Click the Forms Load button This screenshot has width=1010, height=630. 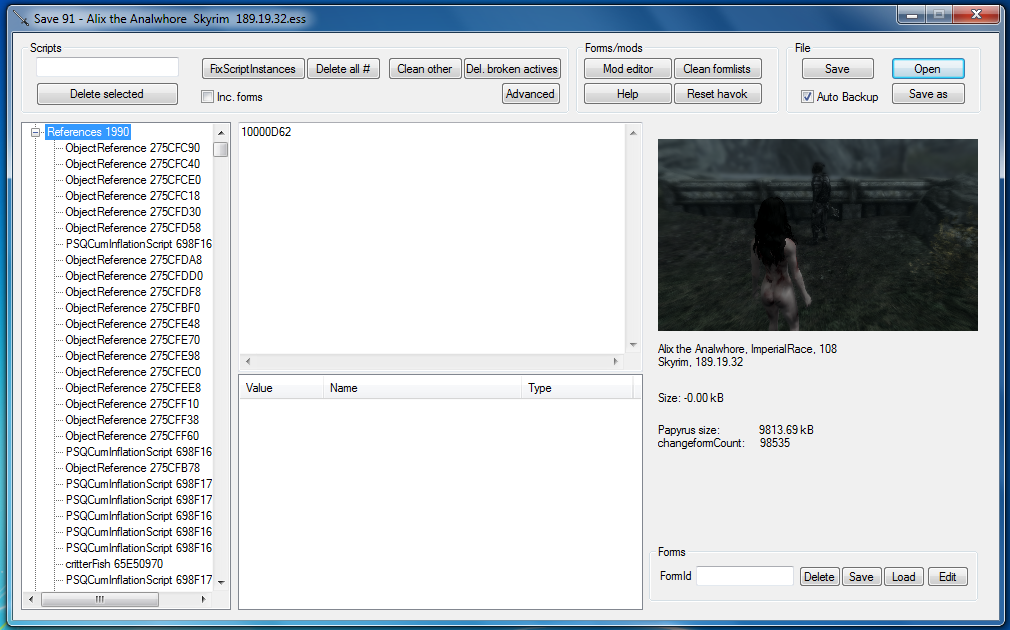pyautogui.click(x=903, y=577)
